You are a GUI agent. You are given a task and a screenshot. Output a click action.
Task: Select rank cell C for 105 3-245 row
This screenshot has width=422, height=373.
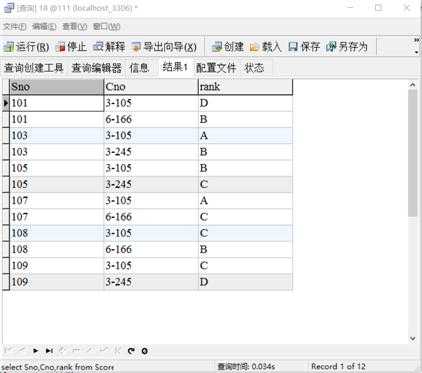245,184
